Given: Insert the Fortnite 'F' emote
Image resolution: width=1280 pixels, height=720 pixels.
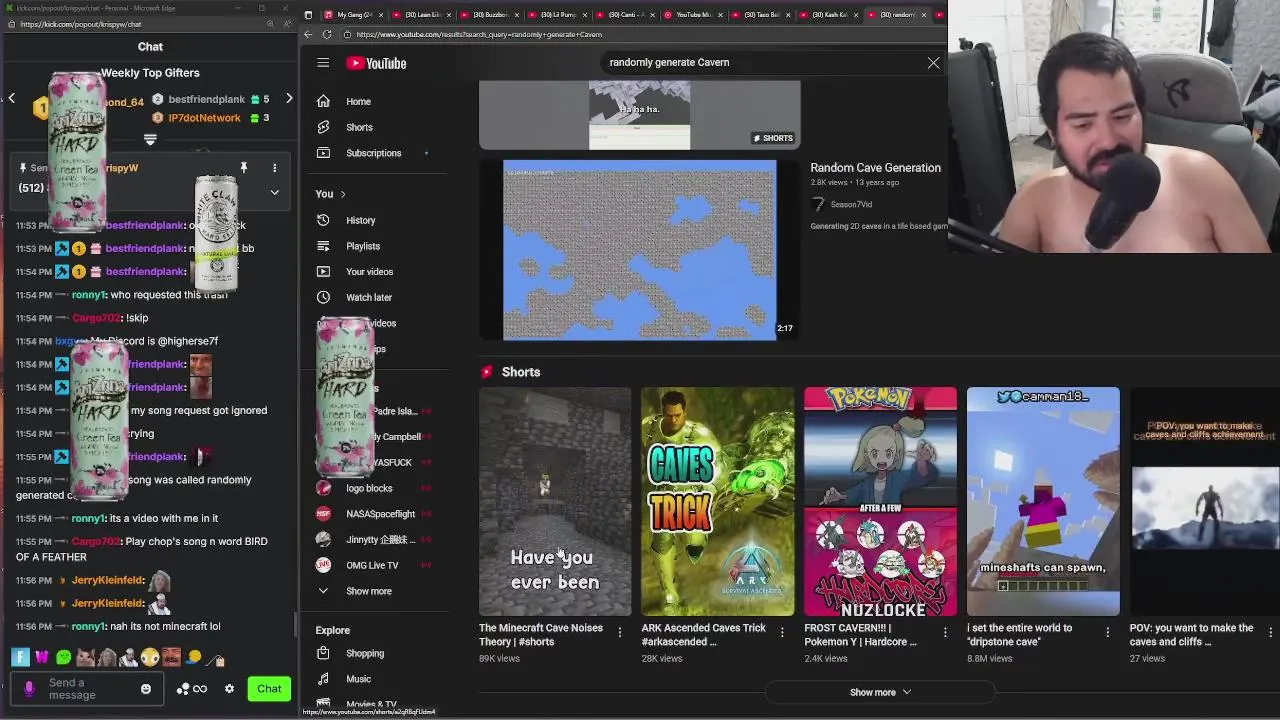Looking at the screenshot, I should click(x=20, y=657).
